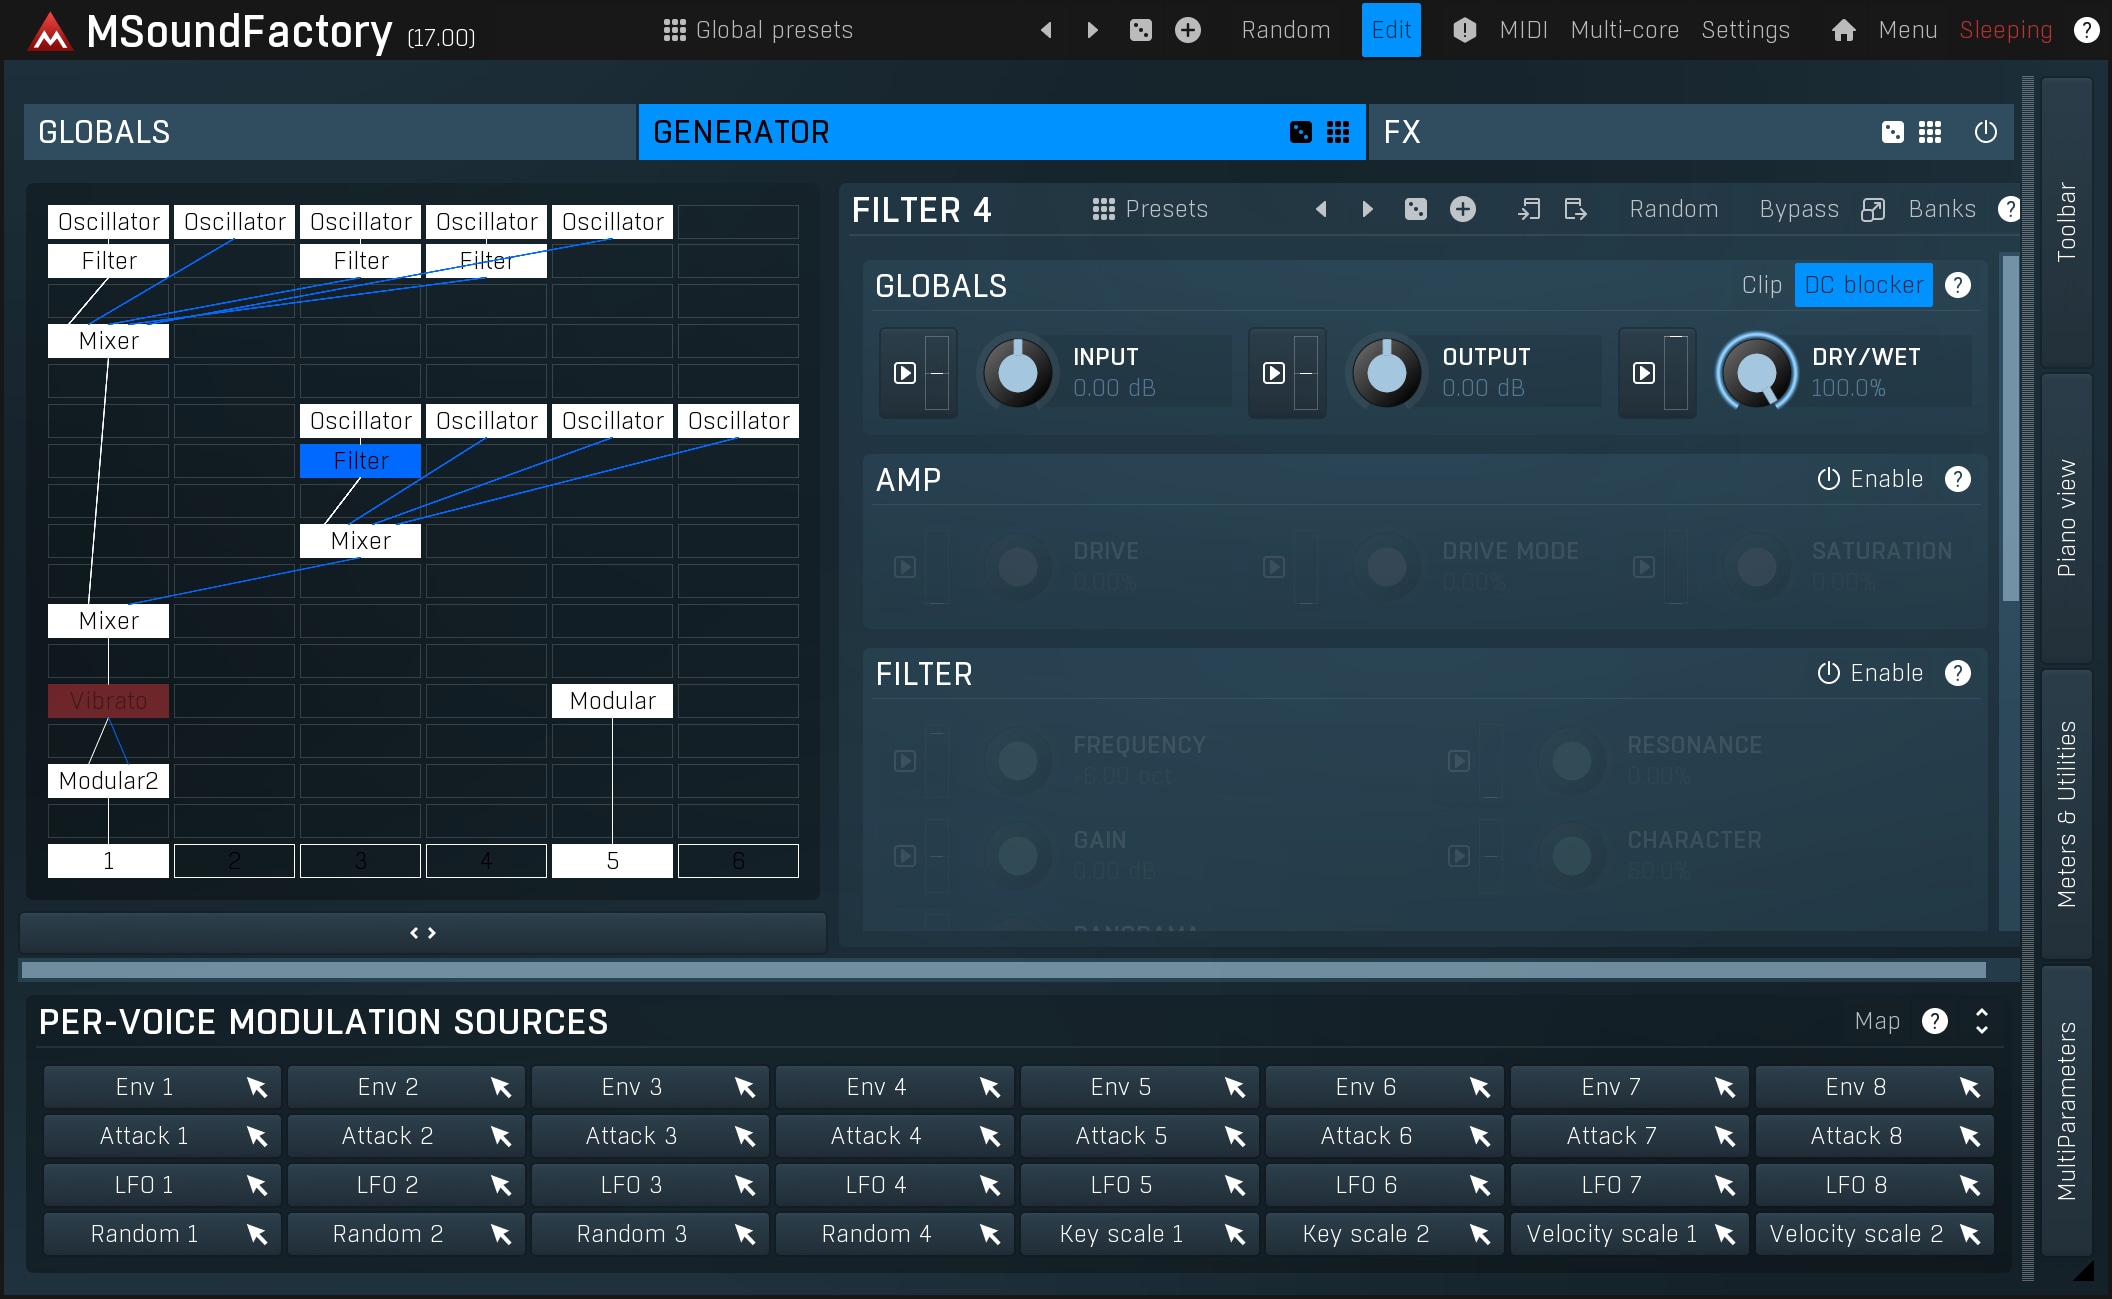Open the A/B compare icon near Bypass
The height and width of the screenshot is (1299, 2112).
1873,209
